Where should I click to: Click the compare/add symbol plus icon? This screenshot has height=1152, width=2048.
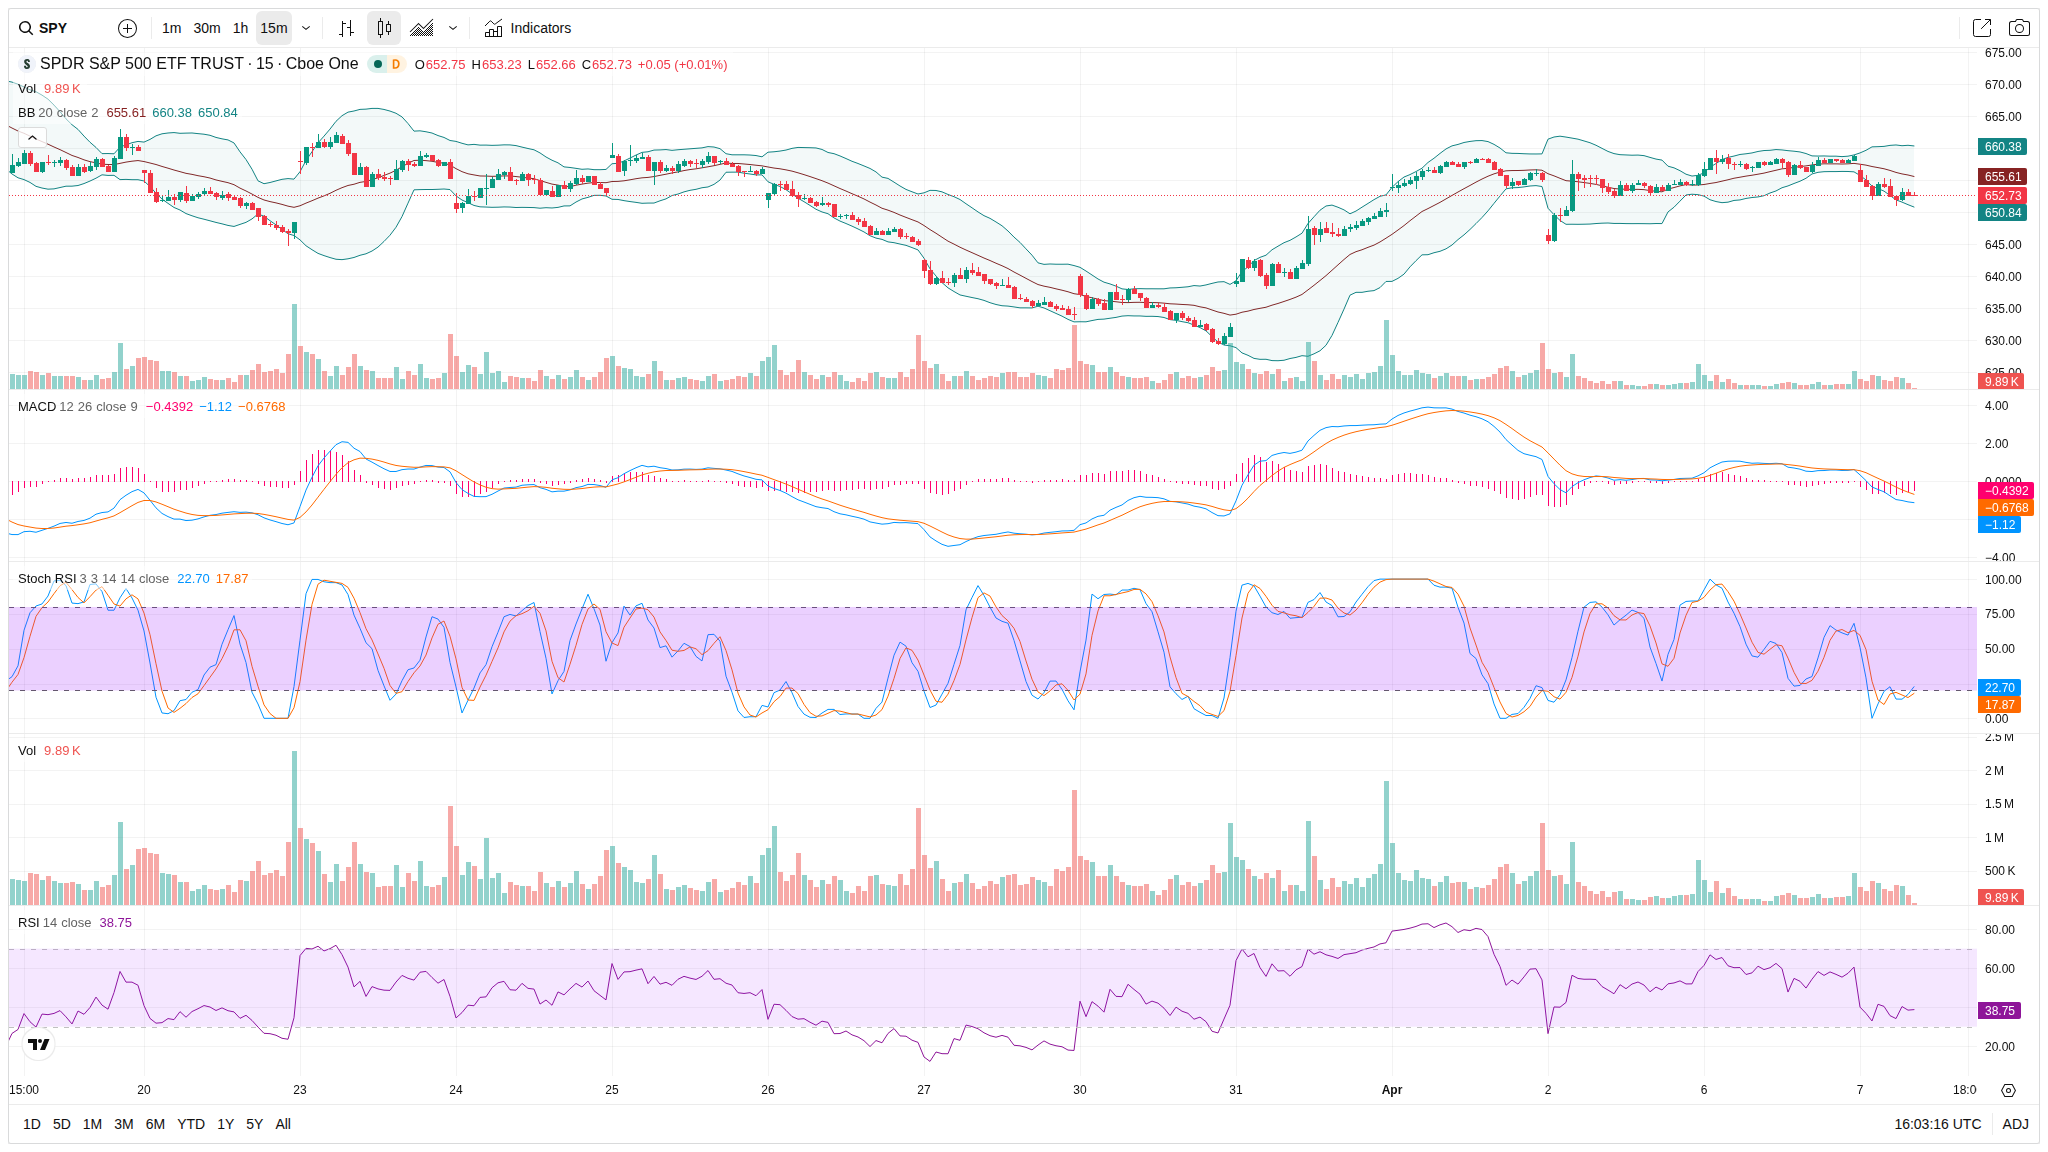(127, 28)
